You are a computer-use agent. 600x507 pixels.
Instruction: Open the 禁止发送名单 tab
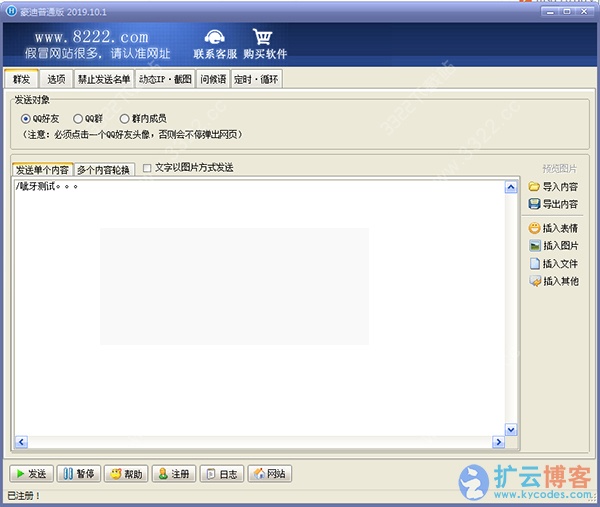pyautogui.click(x=104, y=79)
